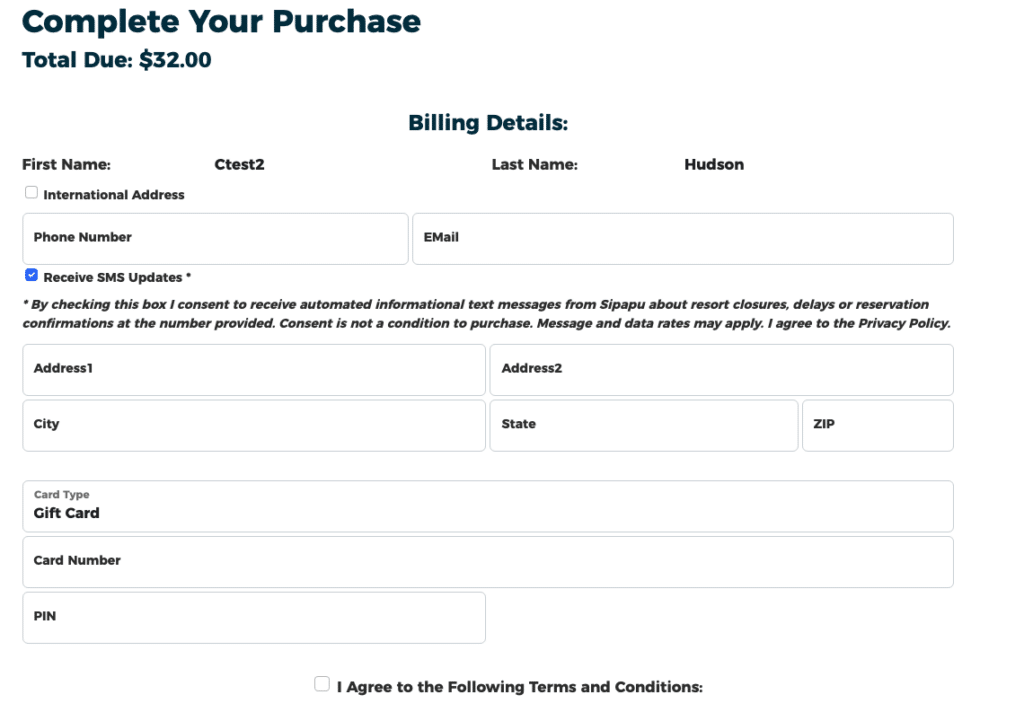This screenshot has width=1024, height=712.
Task: Focus the gift card PIN field
Action: 254,618
